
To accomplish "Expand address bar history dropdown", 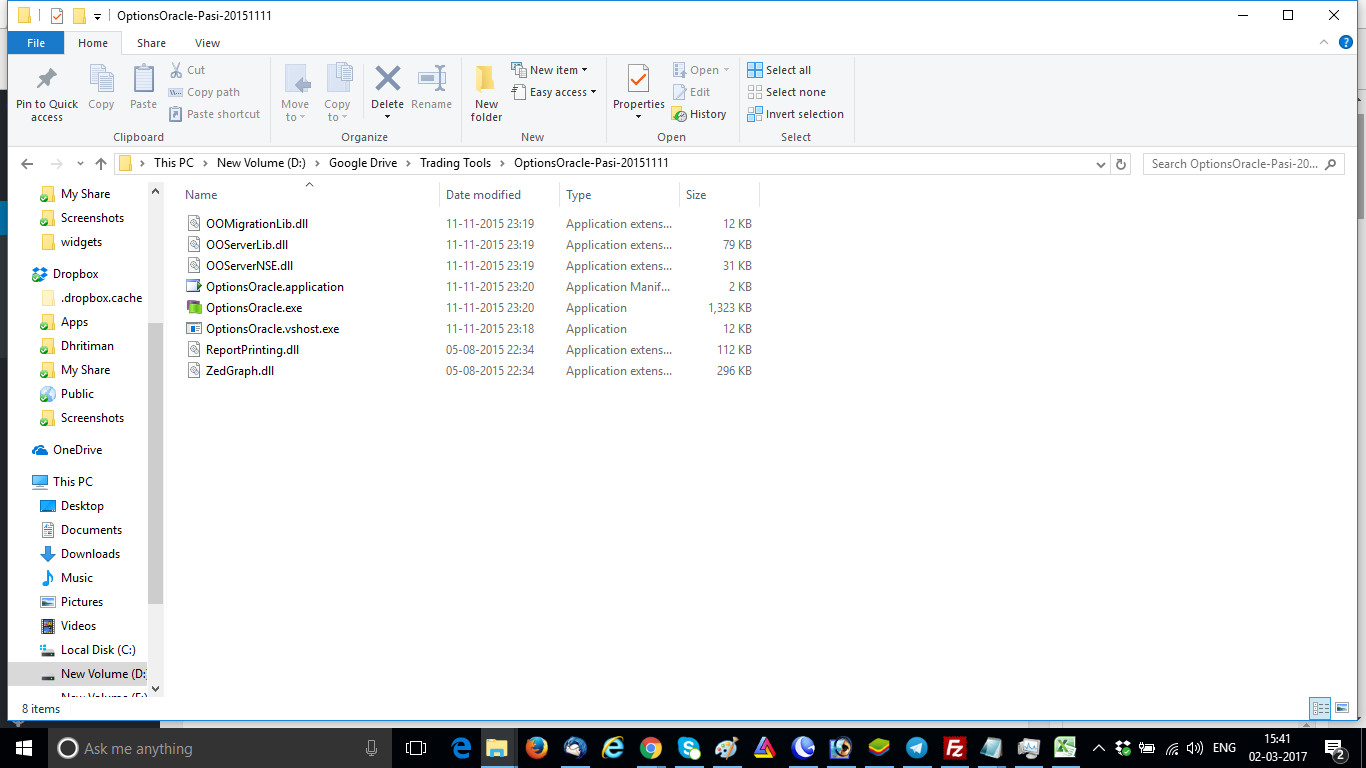I will click(x=1100, y=164).
